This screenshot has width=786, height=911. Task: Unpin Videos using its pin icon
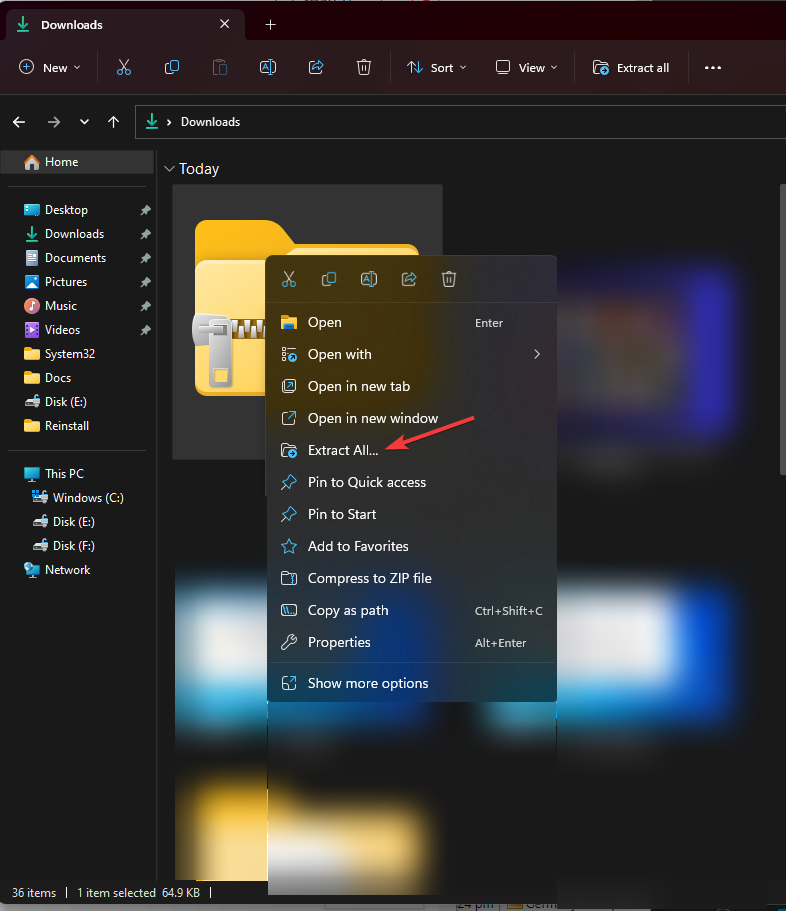(145, 330)
